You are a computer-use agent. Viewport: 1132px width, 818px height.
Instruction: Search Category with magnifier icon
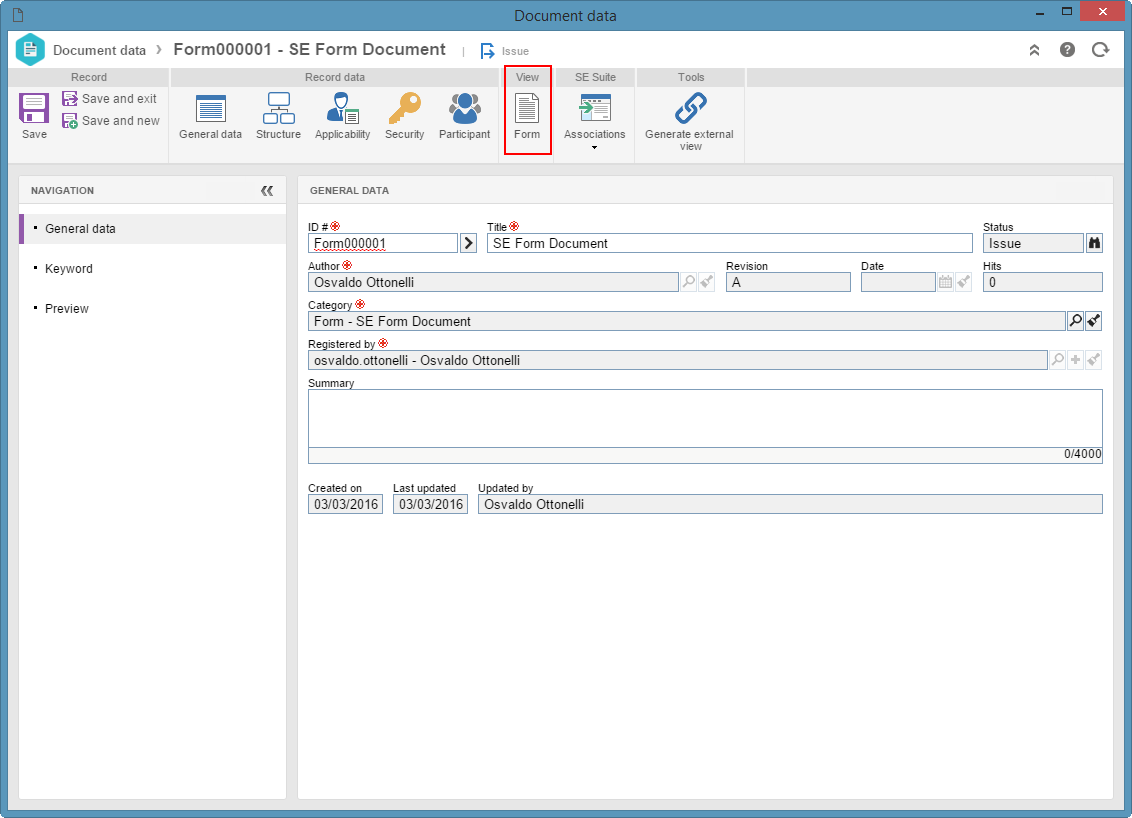[x=1076, y=321]
